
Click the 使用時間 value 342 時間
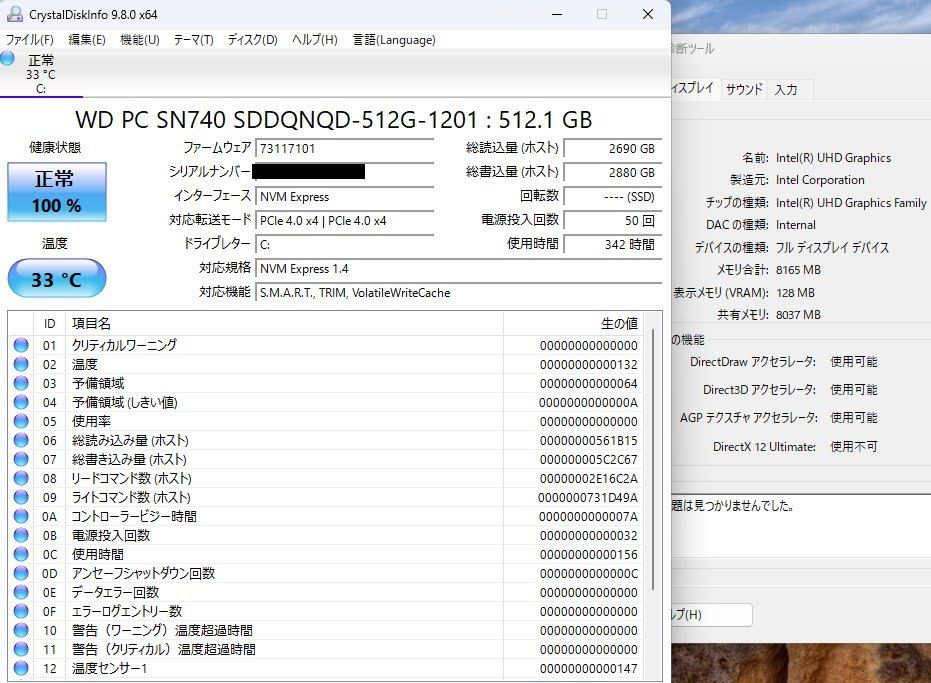click(613, 245)
